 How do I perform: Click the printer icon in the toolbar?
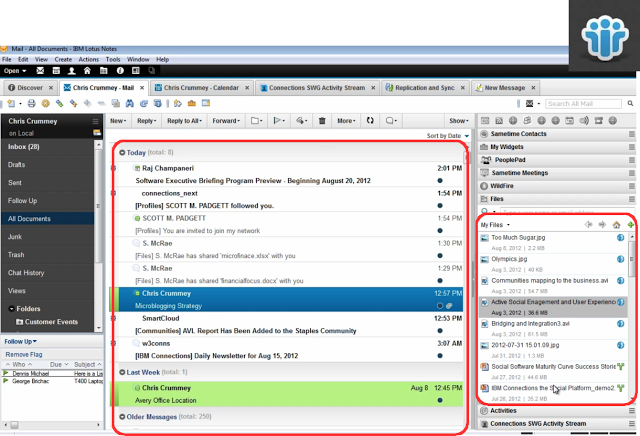pos(31,104)
